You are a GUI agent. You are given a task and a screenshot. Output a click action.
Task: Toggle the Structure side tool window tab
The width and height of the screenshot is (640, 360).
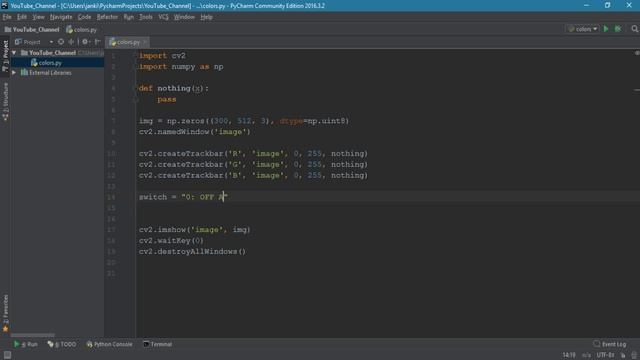pos(5,102)
